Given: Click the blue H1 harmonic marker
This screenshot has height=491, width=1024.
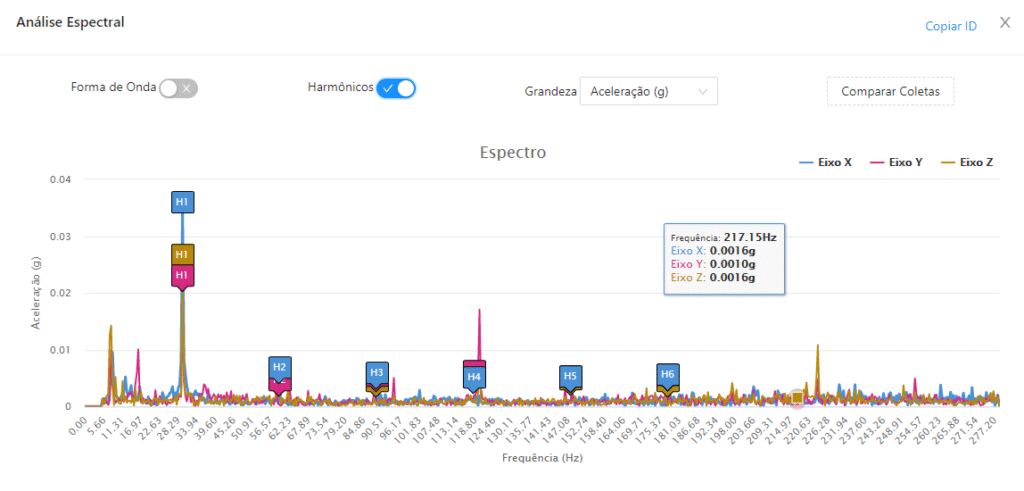Looking at the screenshot, I should click(x=182, y=202).
